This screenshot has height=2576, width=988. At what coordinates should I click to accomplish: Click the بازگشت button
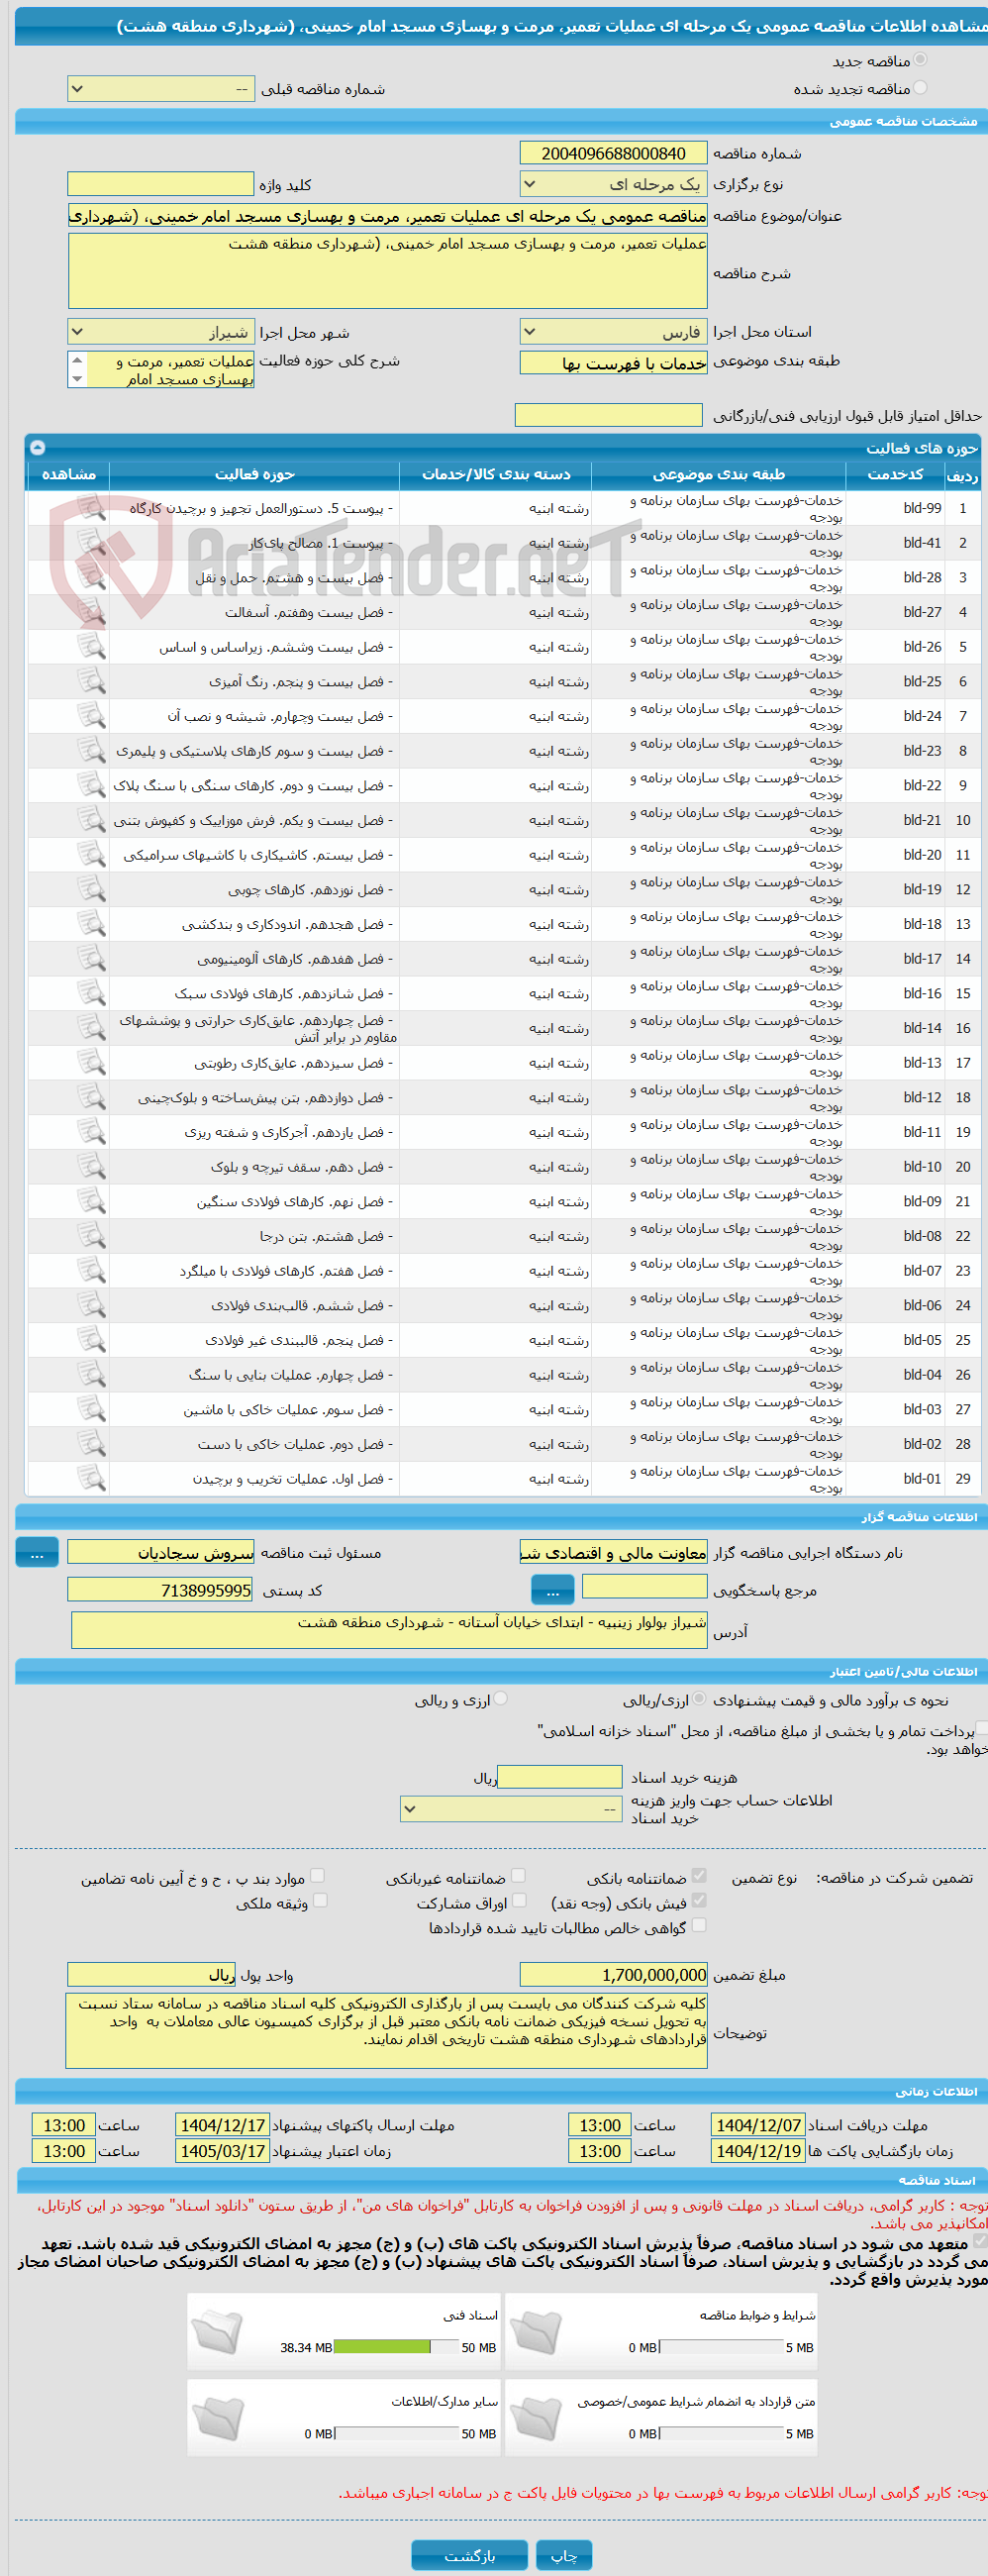click(x=469, y=2555)
